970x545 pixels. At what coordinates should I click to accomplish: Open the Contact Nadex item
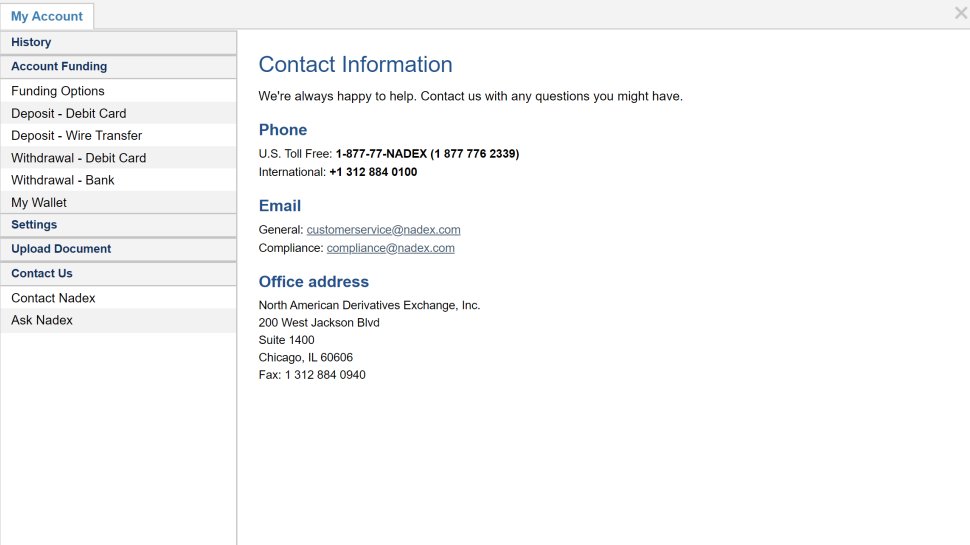[x=118, y=298]
